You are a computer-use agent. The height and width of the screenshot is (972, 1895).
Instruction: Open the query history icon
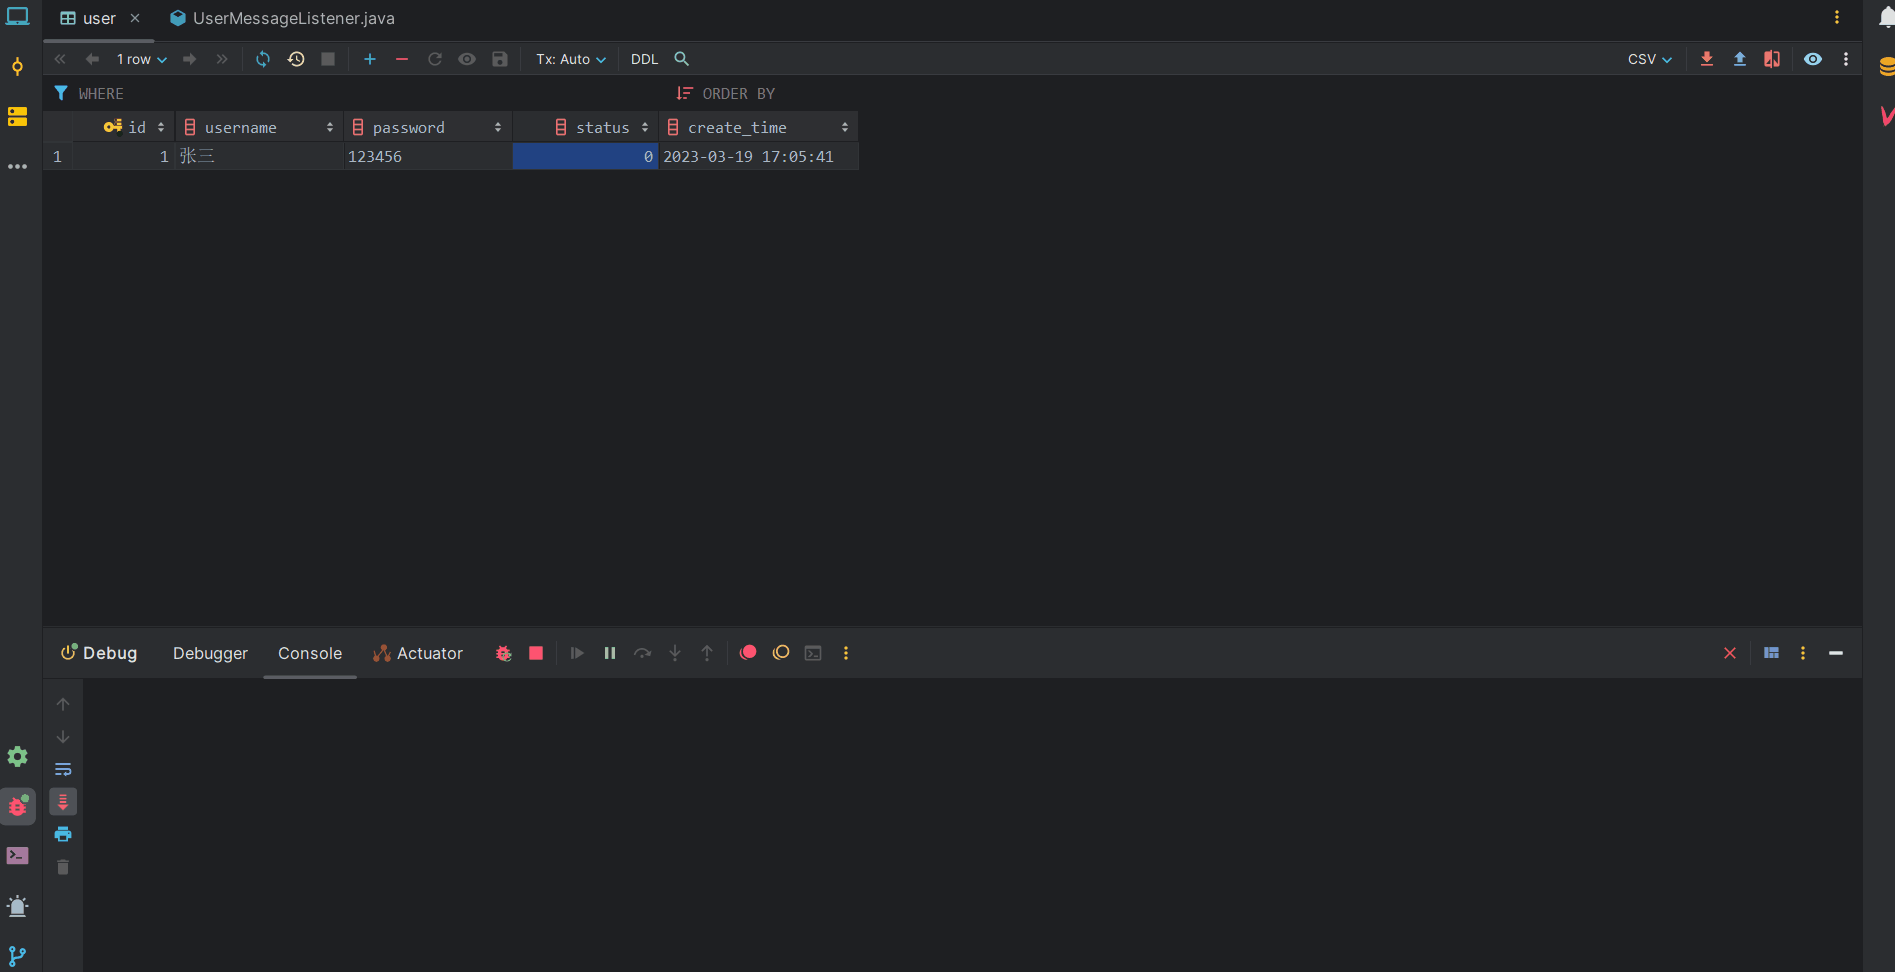[296, 59]
